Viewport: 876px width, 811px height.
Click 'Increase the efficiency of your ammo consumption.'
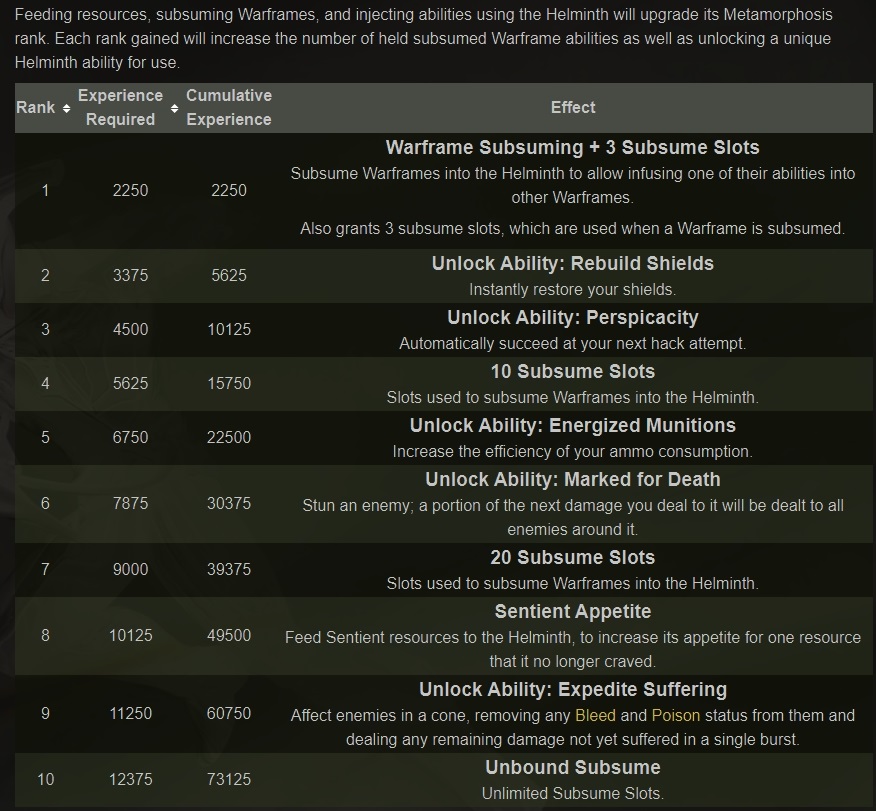(573, 451)
